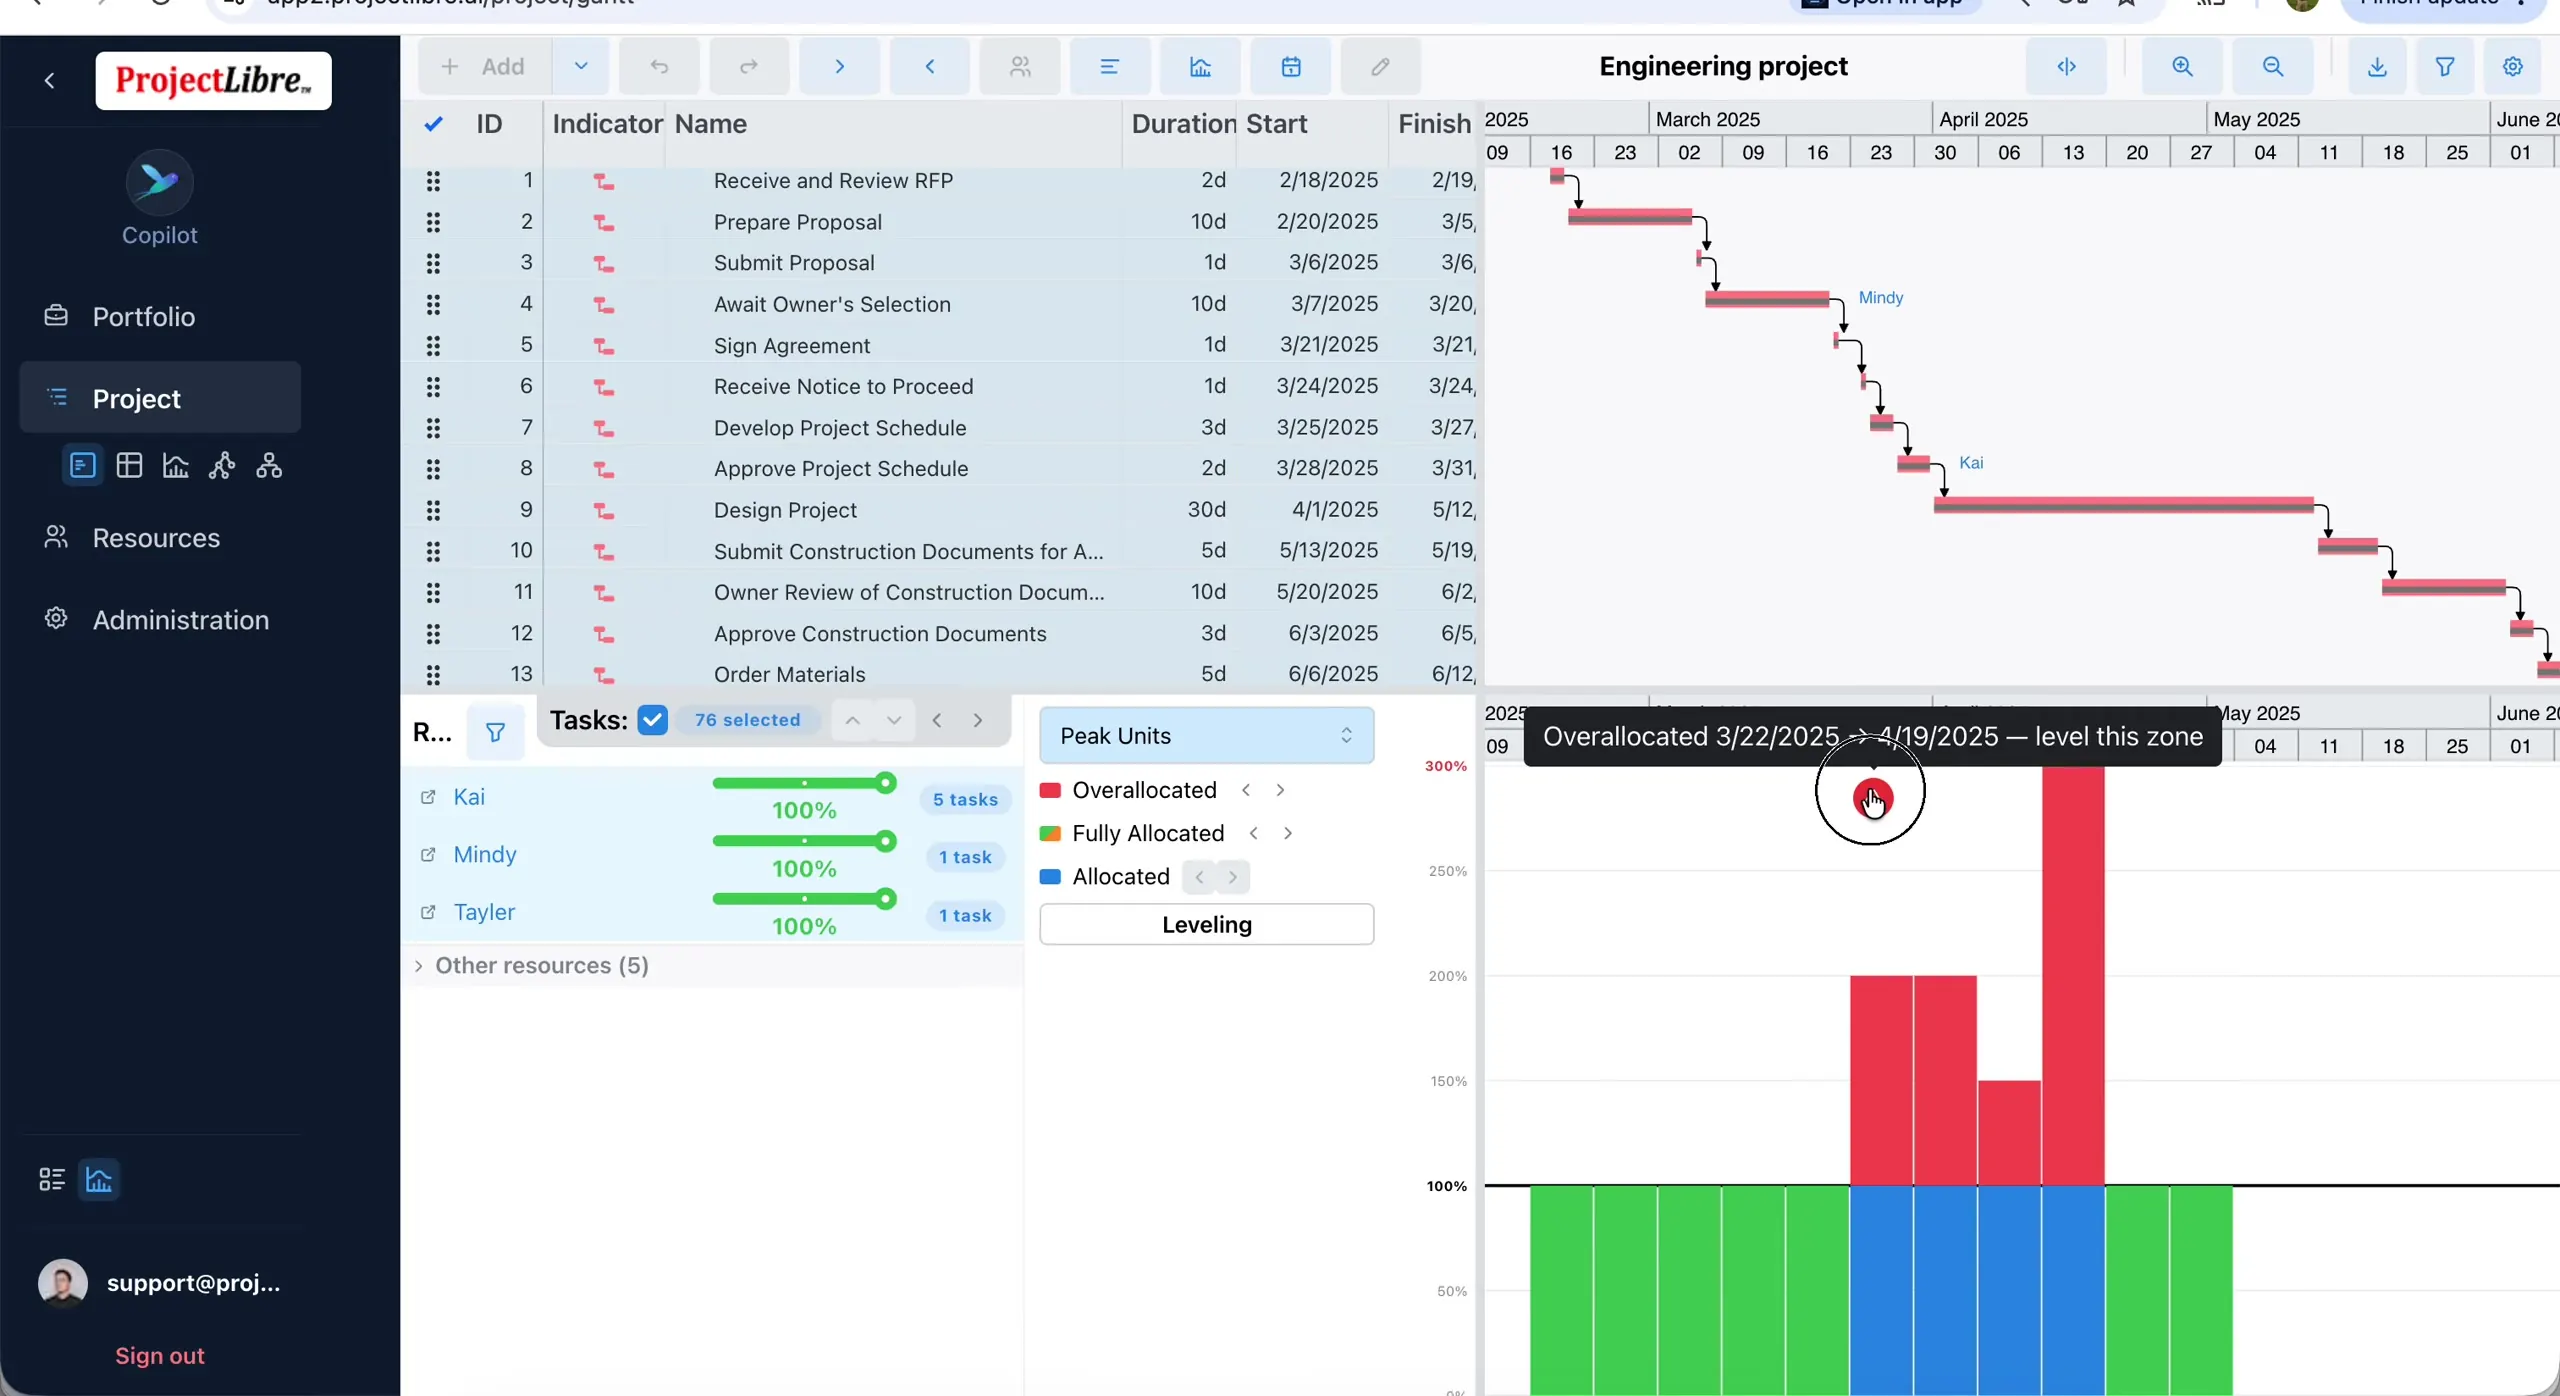Open the Administration menu item
The height and width of the screenshot is (1396, 2560).
coord(160,619)
